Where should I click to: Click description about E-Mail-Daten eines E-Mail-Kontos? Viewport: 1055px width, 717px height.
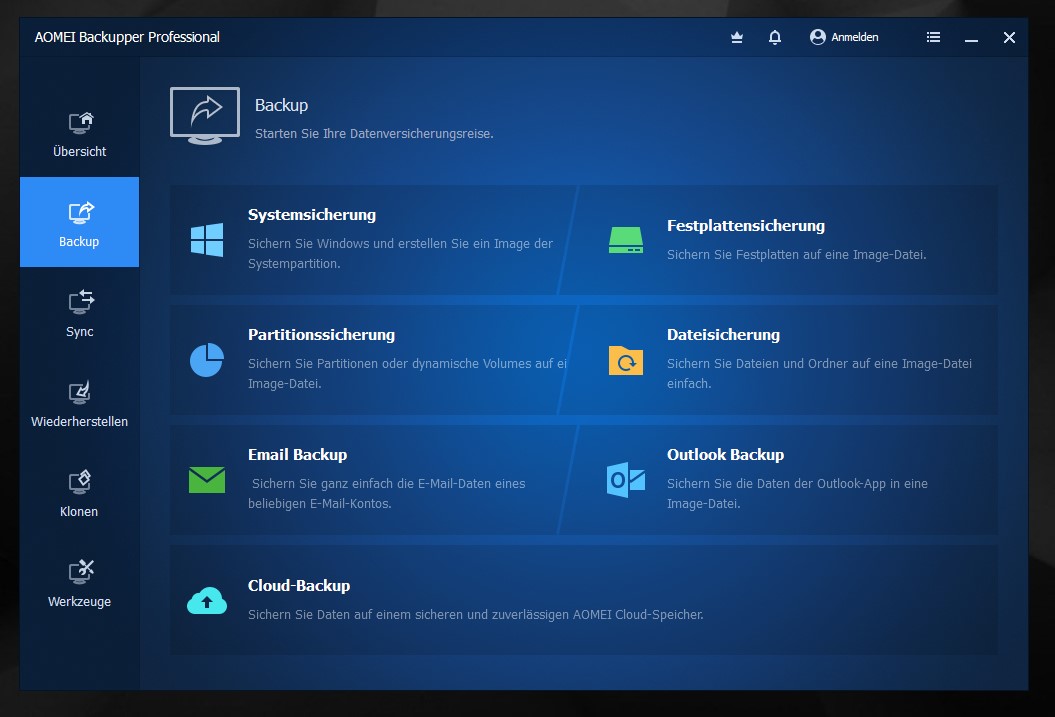click(387, 494)
